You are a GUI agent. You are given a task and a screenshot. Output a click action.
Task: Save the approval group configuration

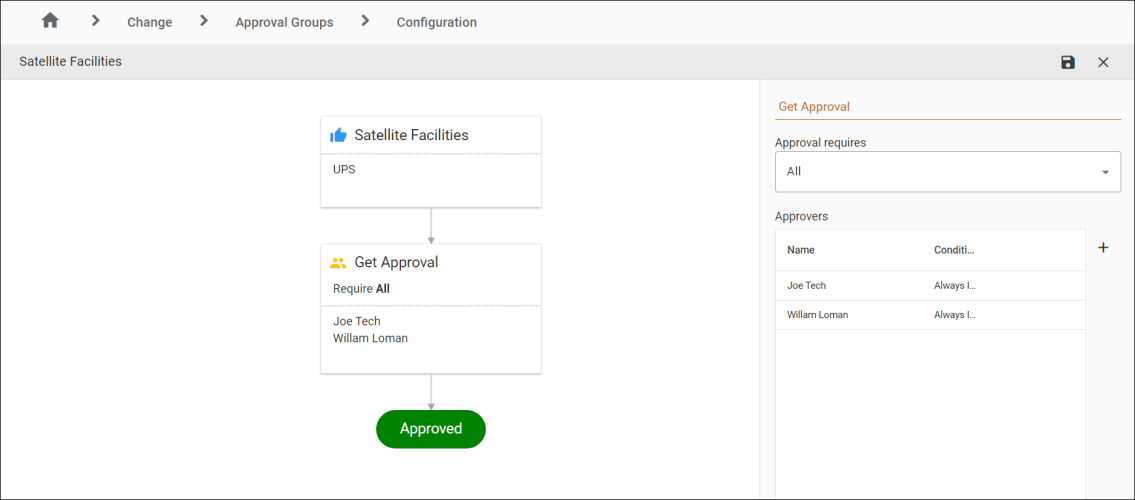click(1068, 62)
